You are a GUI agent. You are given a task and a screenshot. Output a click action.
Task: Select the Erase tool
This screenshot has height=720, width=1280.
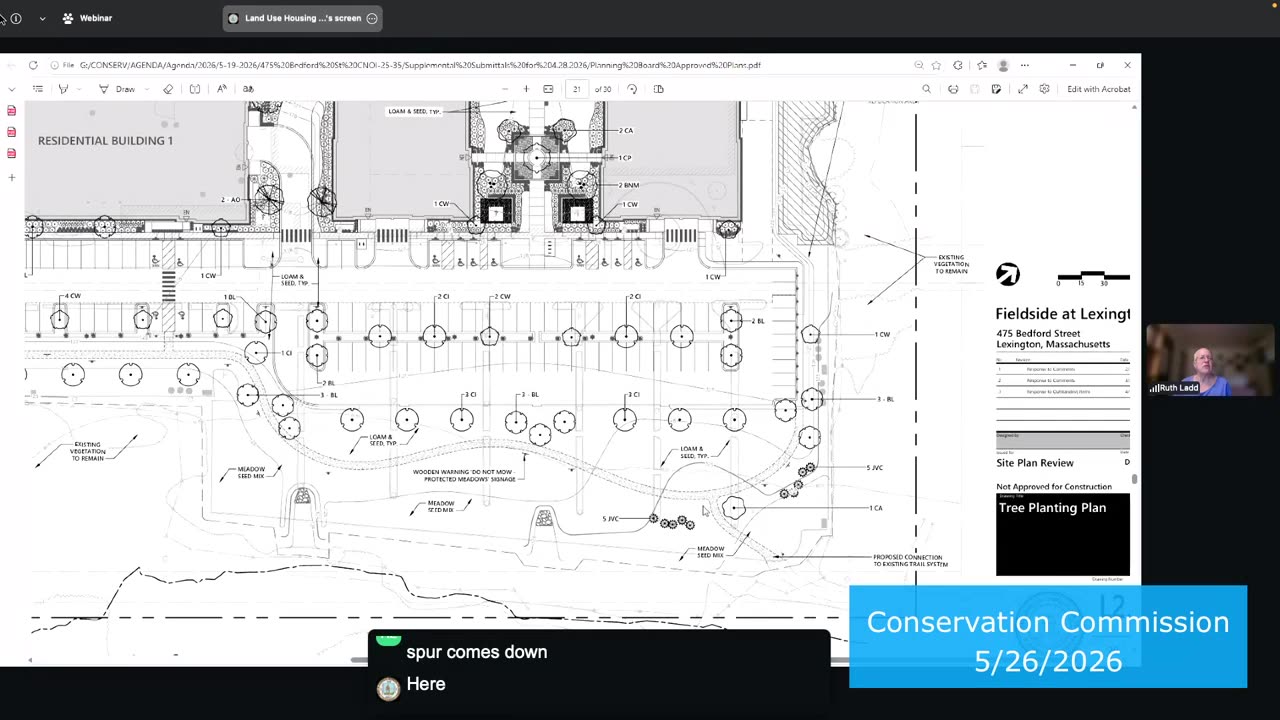pyautogui.click(x=168, y=89)
